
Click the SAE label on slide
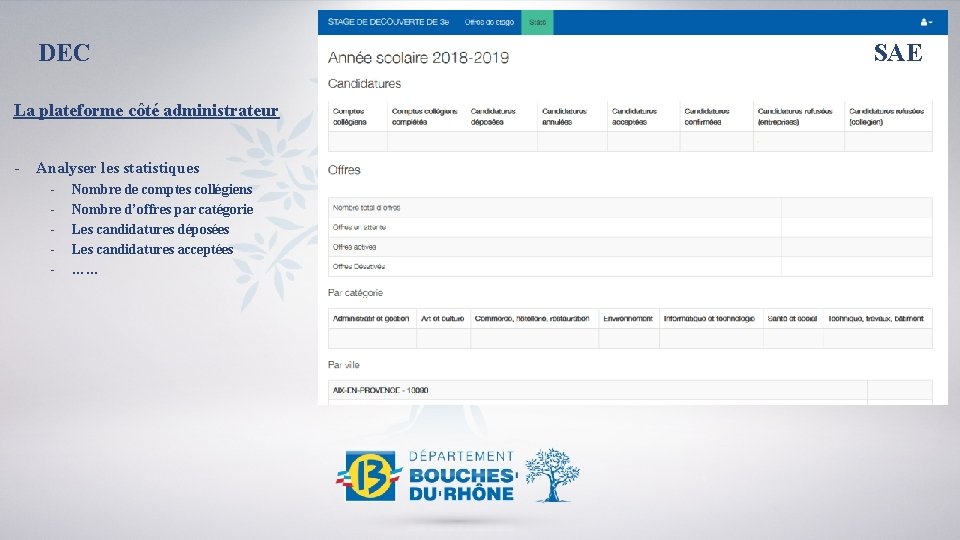pos(898,53)
